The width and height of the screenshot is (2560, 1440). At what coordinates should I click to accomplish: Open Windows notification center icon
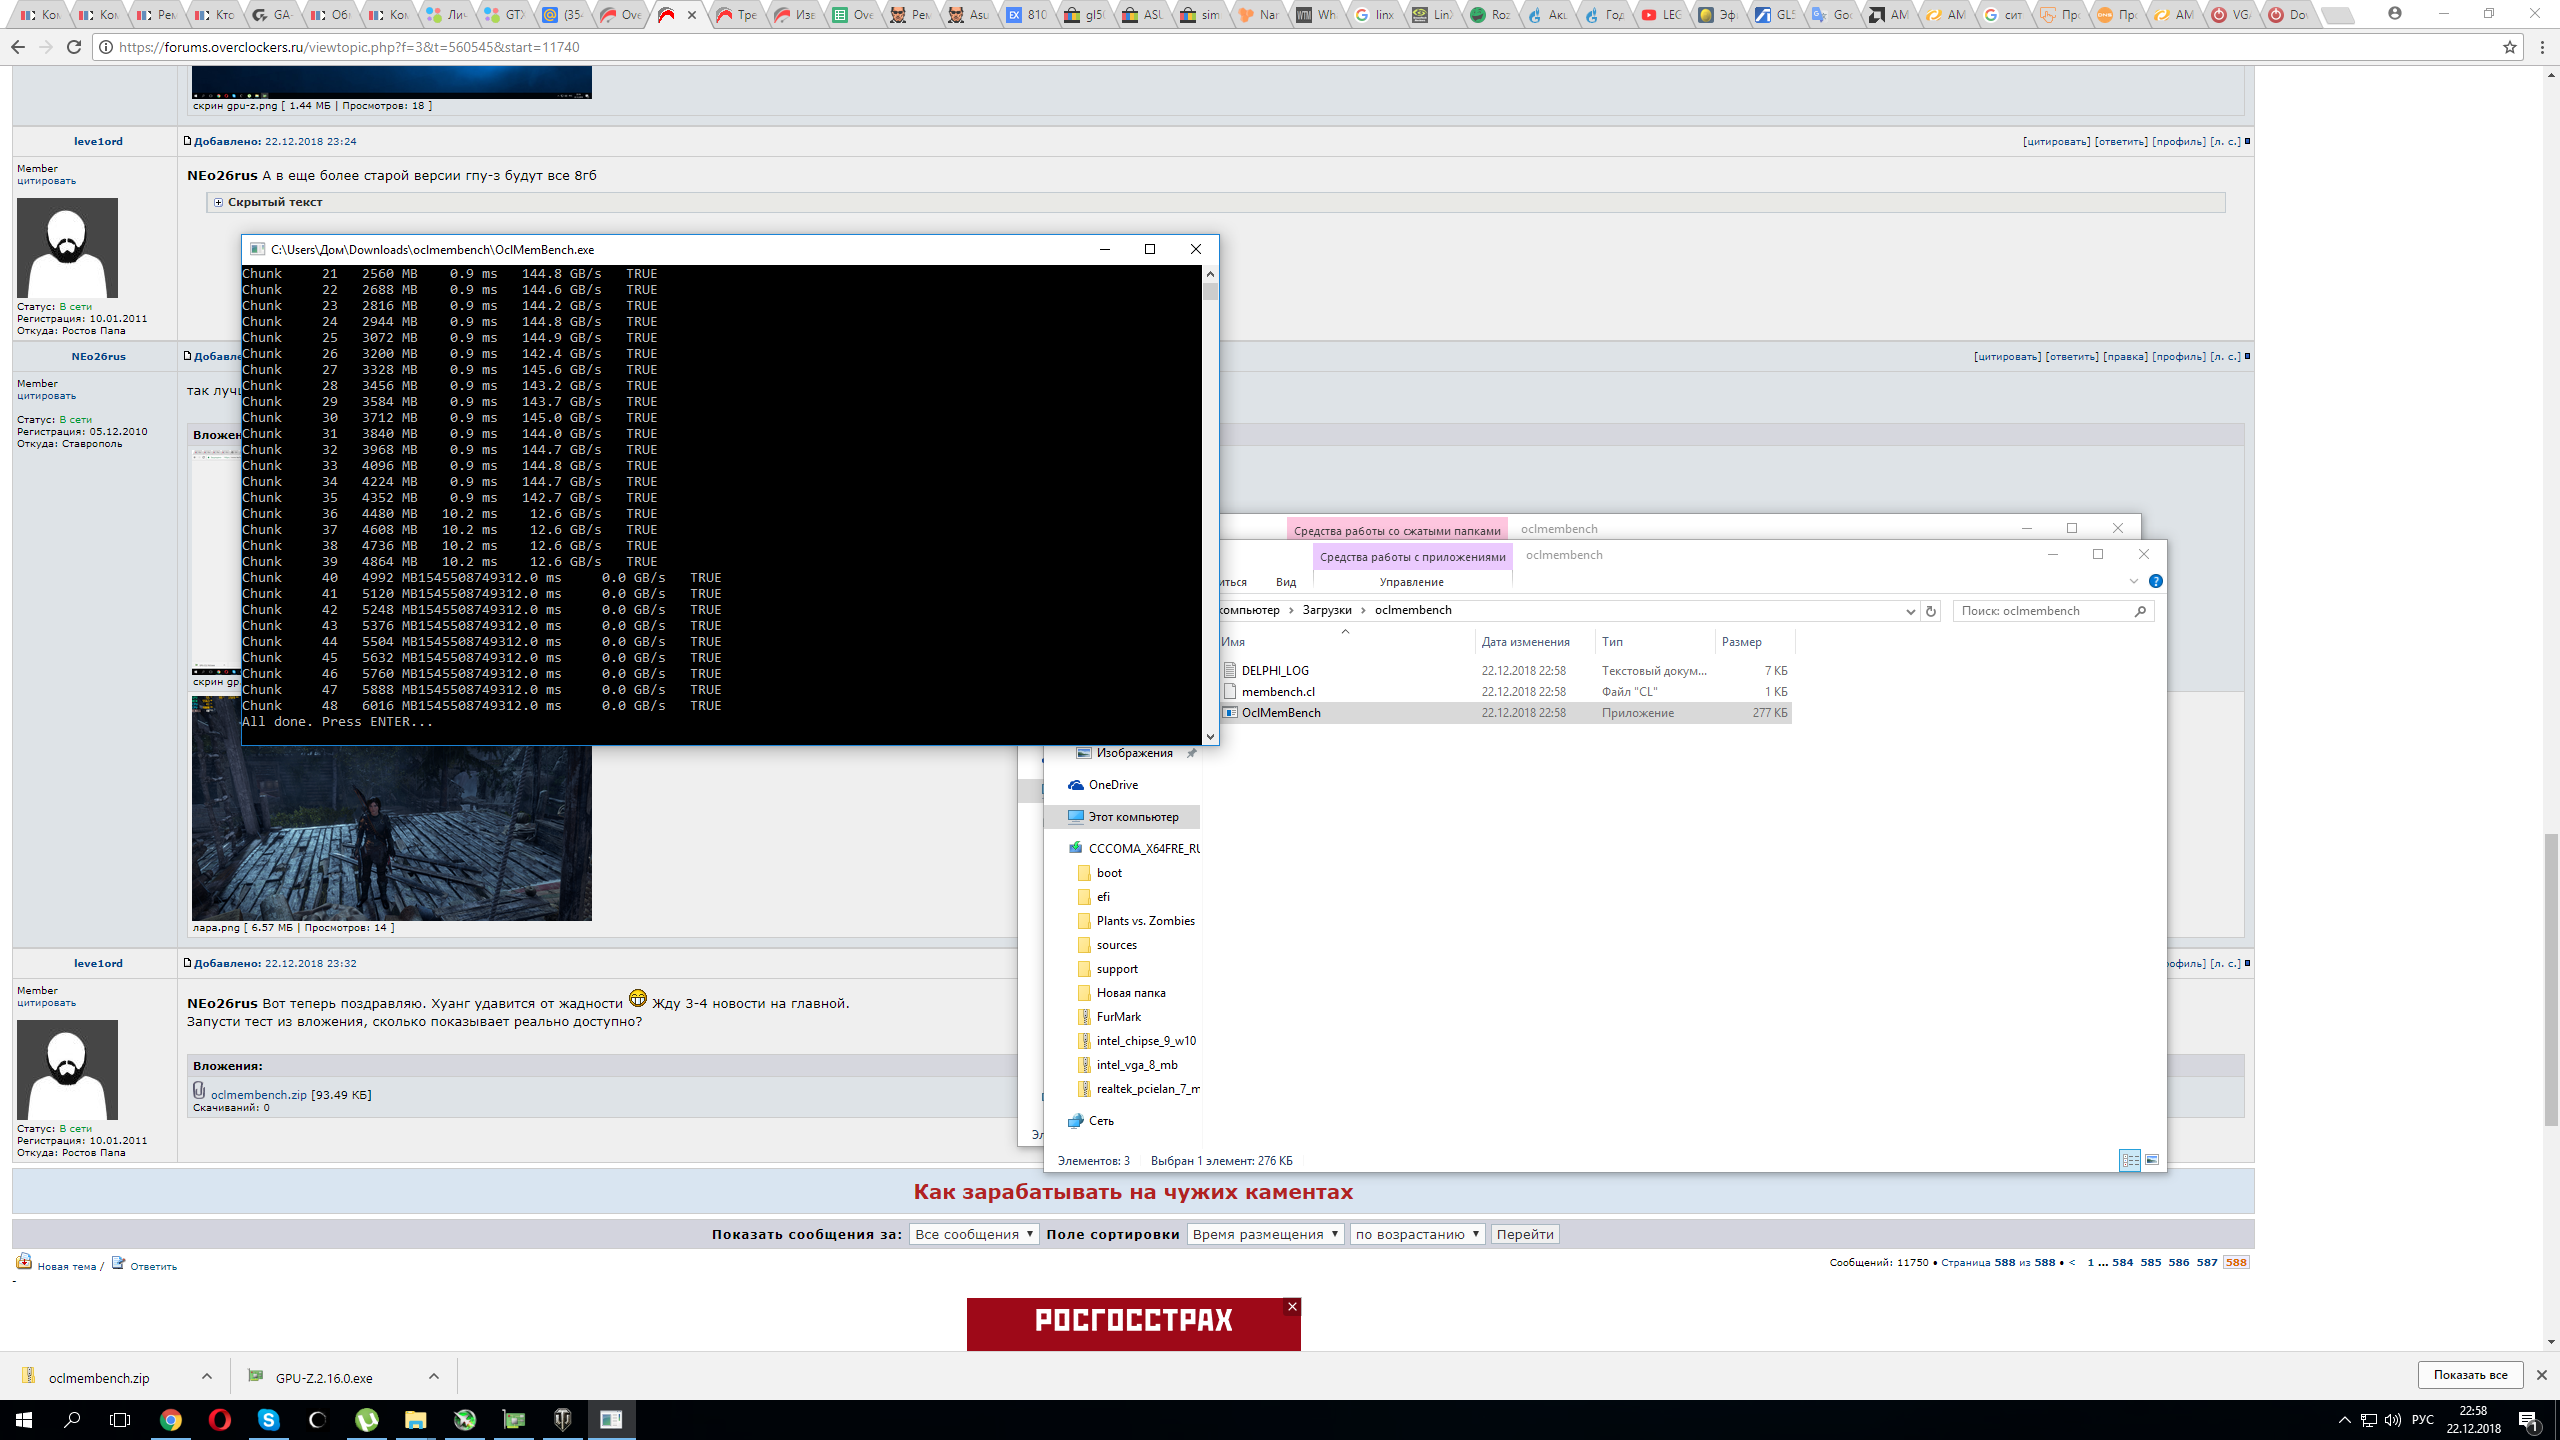[x=2528, y=1420]
